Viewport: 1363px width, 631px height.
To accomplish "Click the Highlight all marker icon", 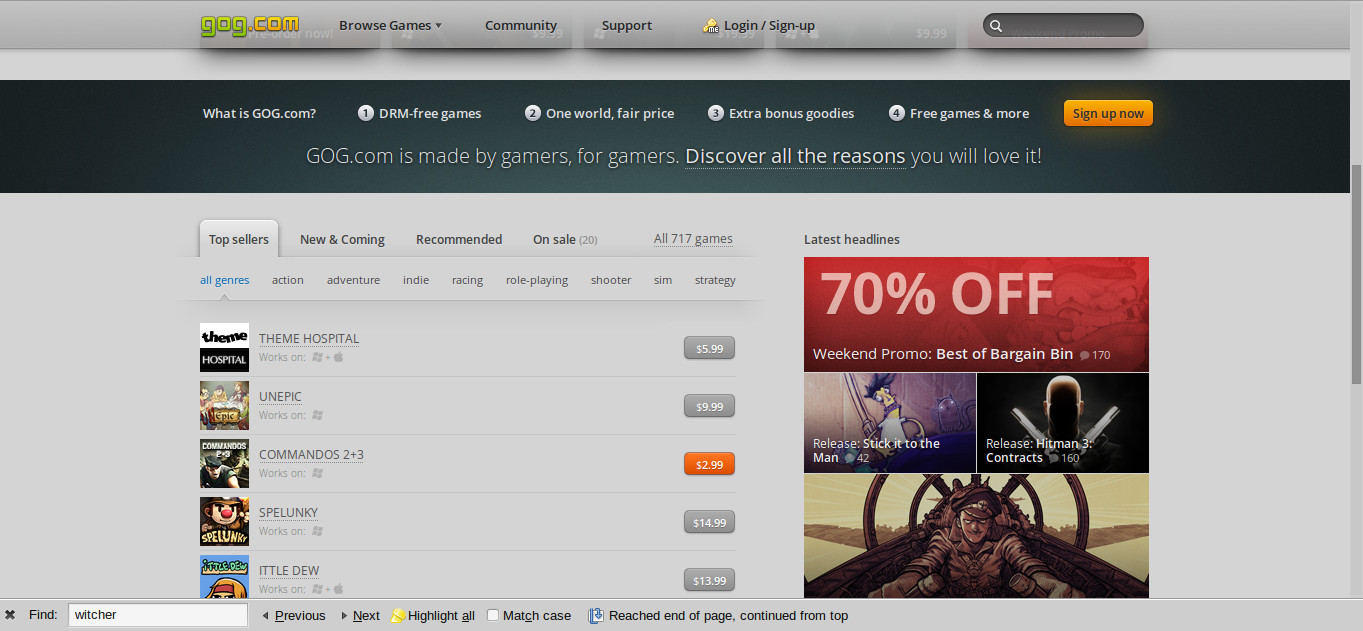I will click(x=397, y=616).
